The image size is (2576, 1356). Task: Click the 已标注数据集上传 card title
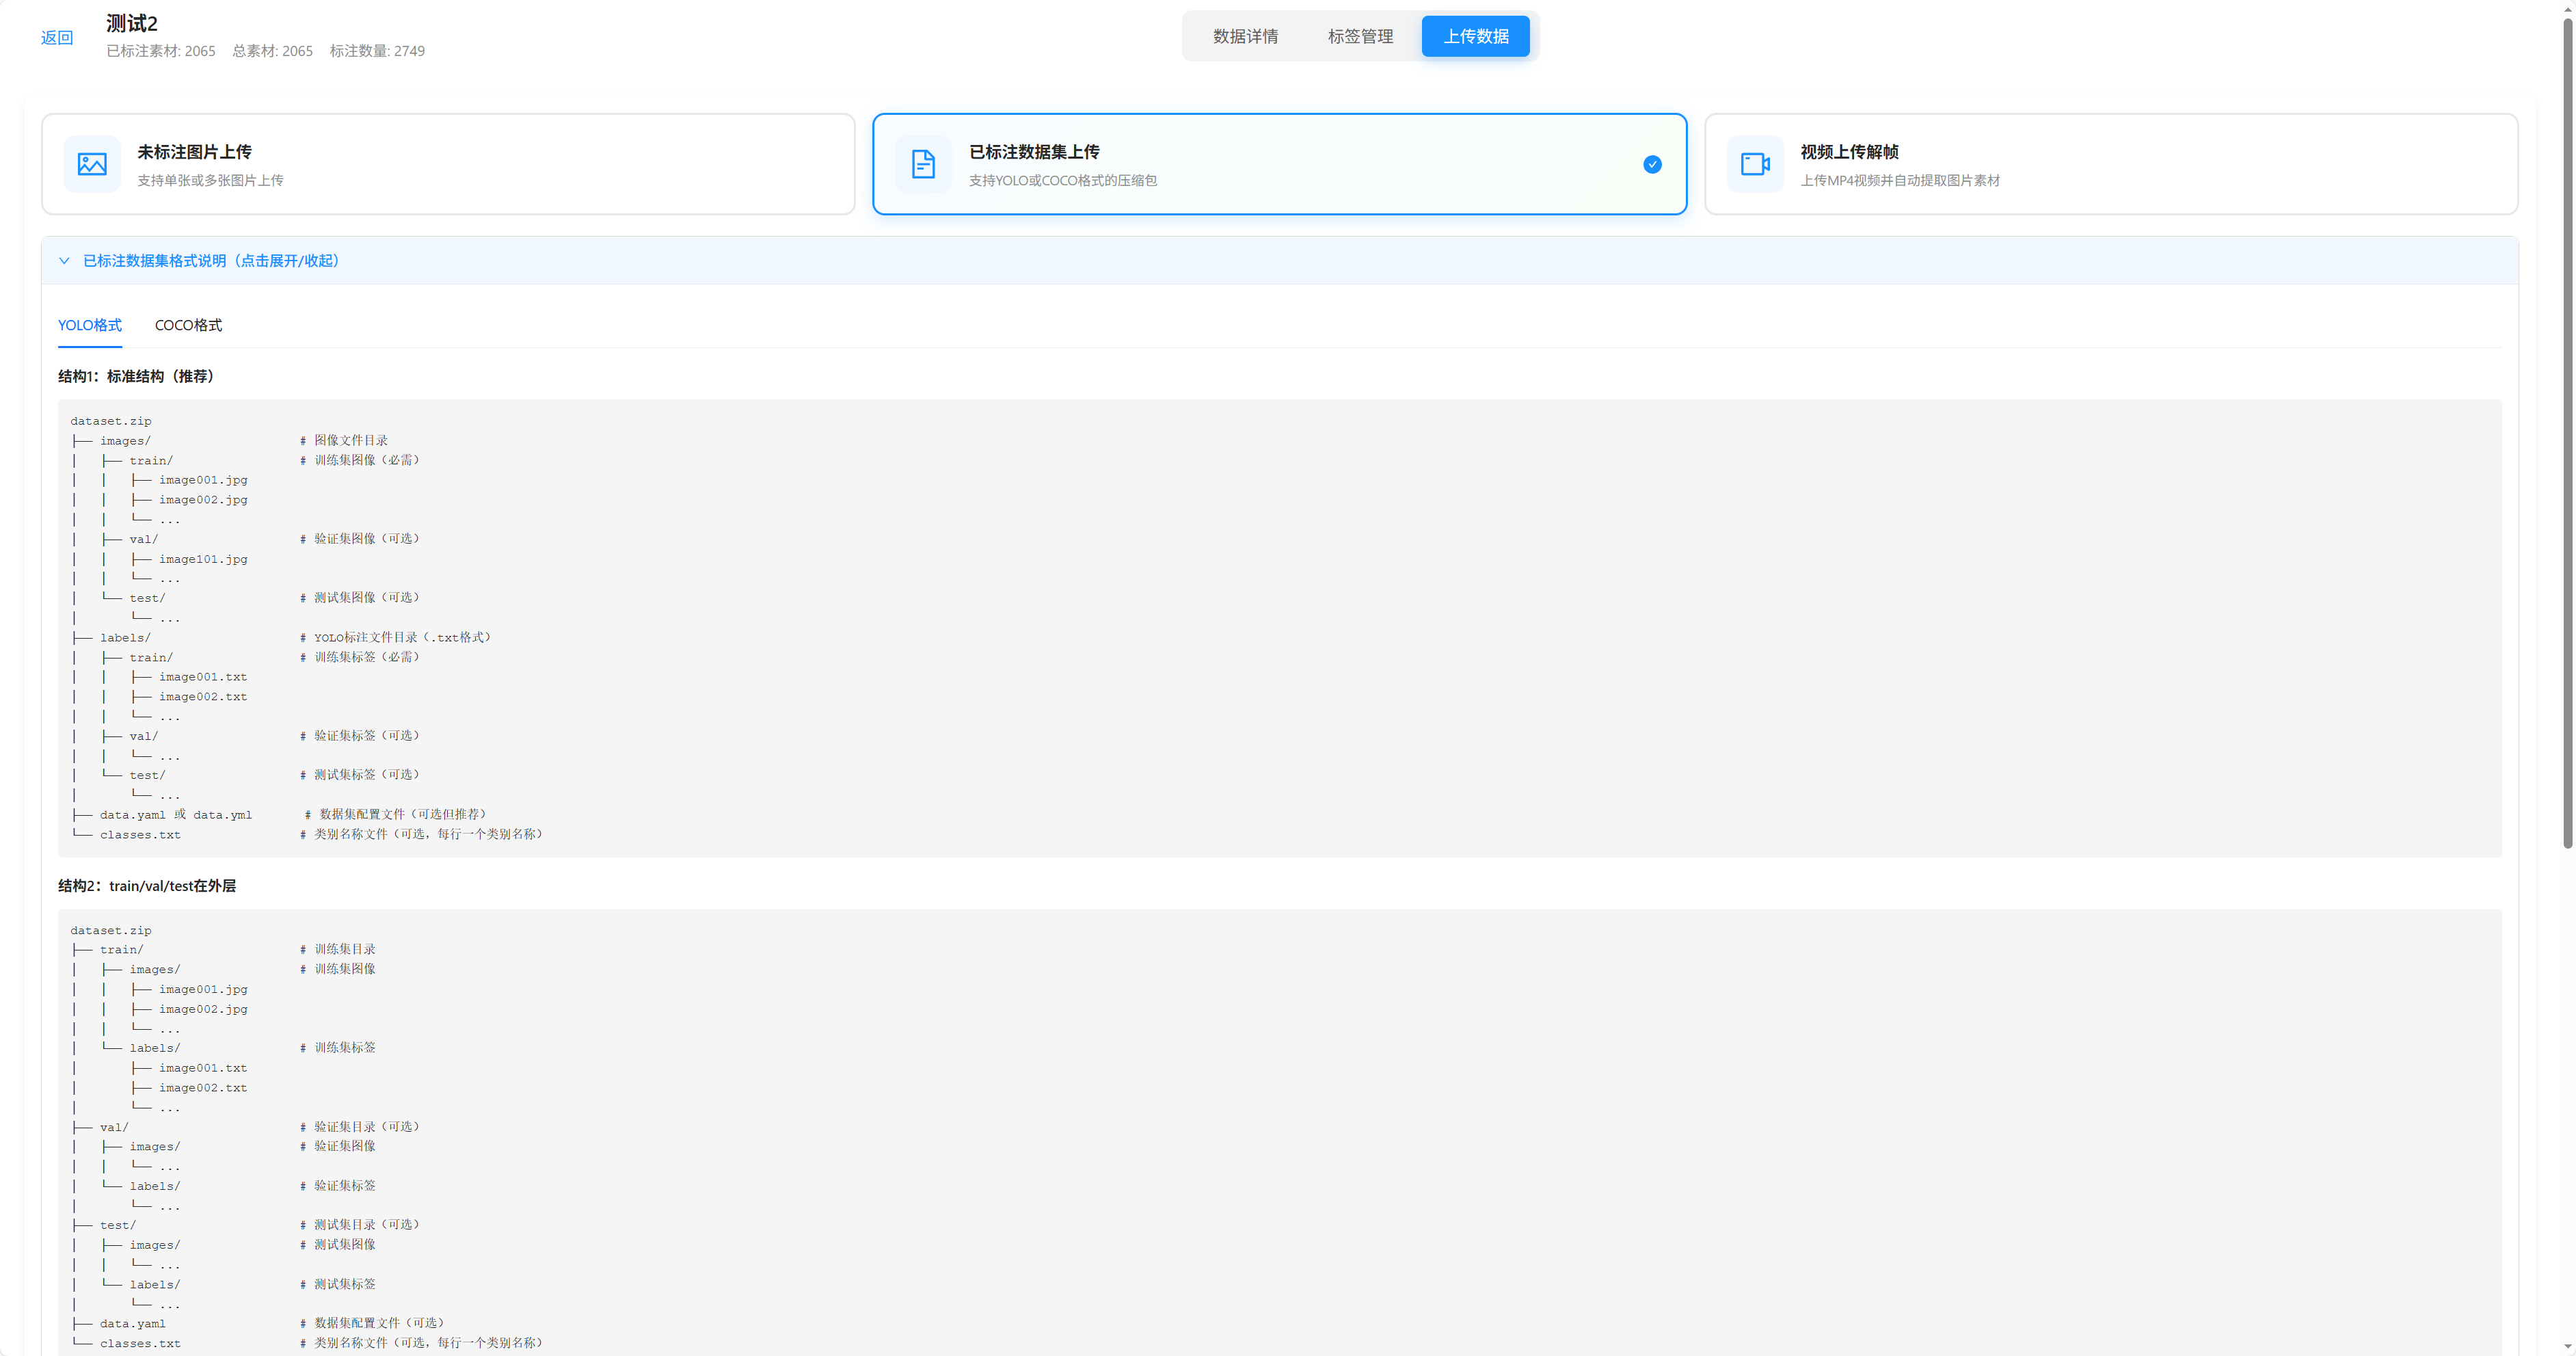(x=1034, y=152)
